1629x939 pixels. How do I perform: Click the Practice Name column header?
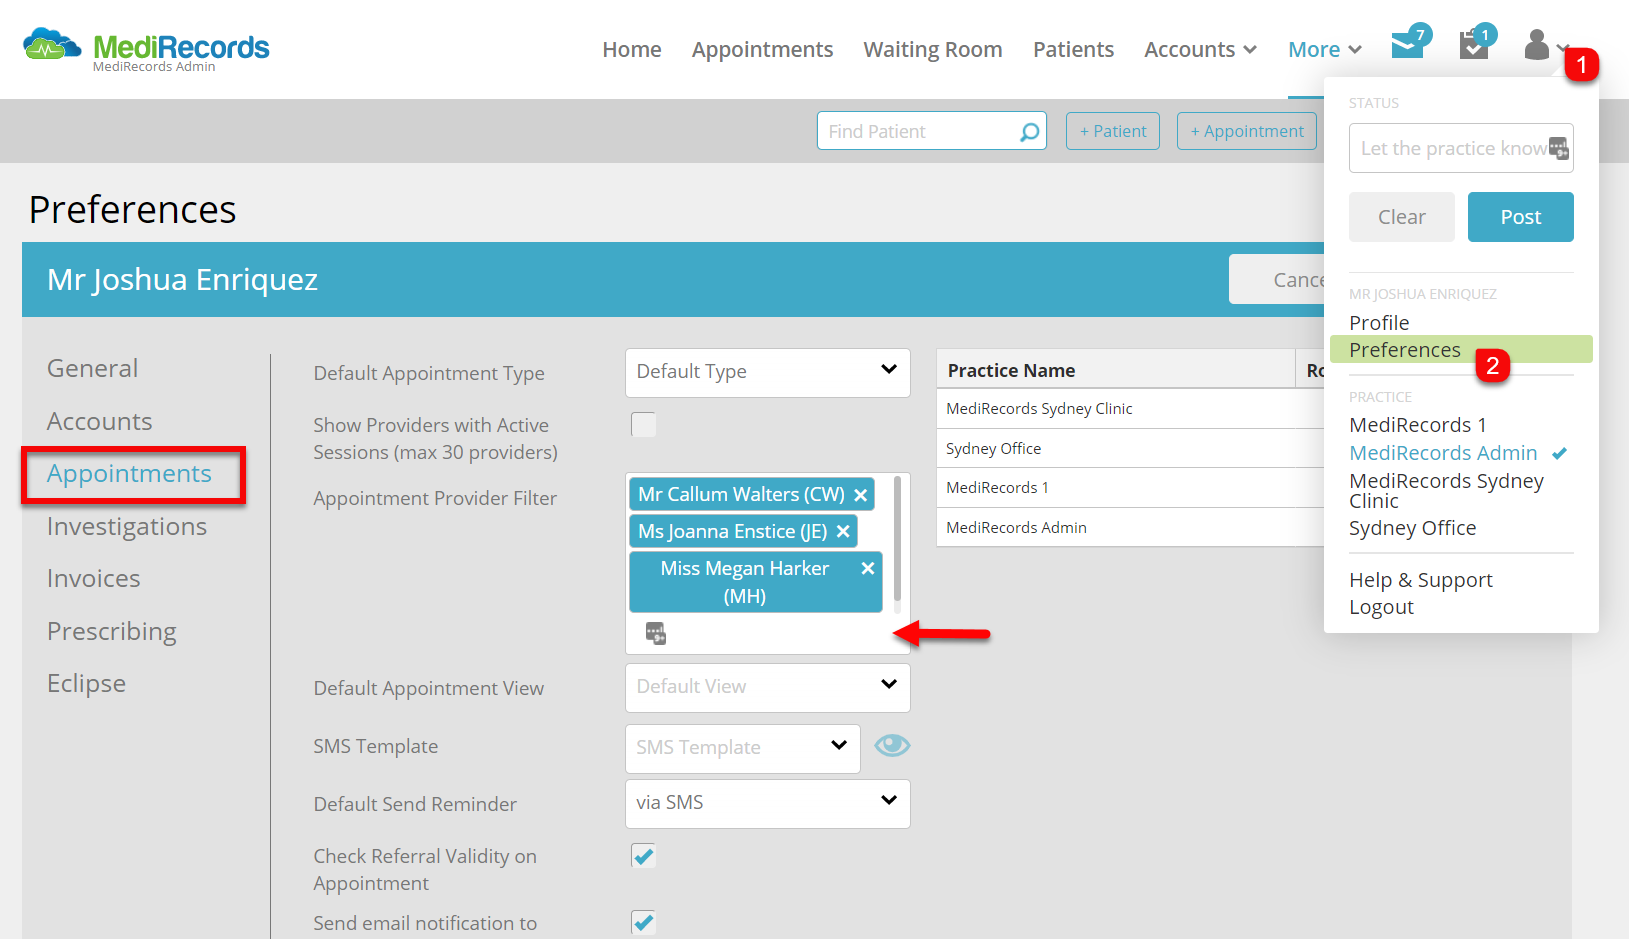click(1116, 370)
